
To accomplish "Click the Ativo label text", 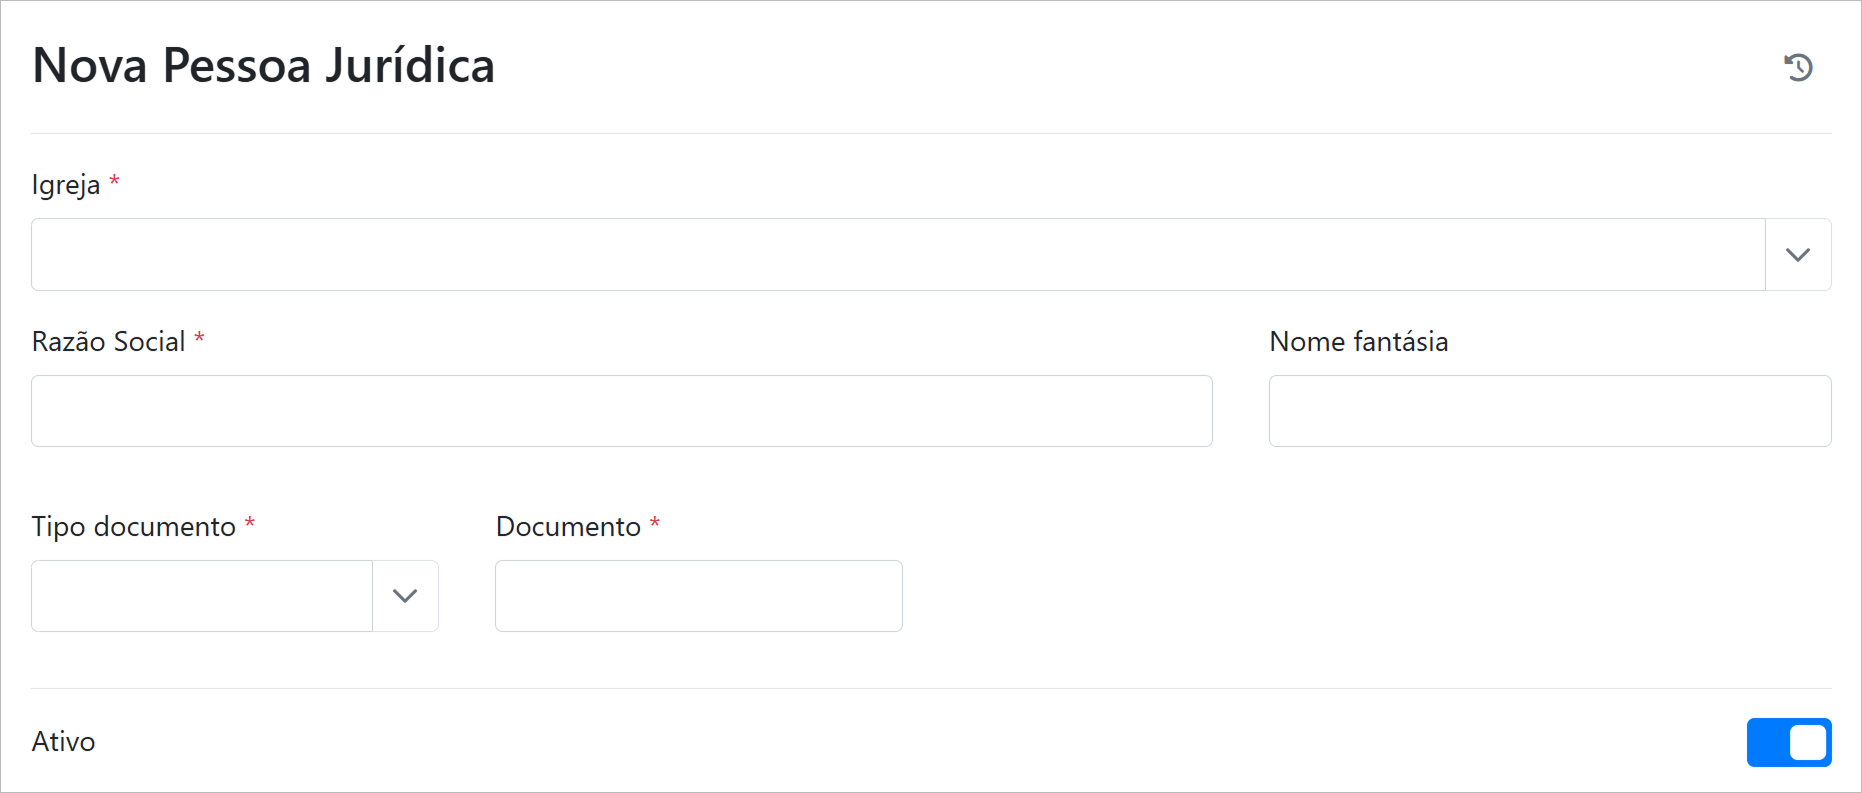I will click(63, 742).
